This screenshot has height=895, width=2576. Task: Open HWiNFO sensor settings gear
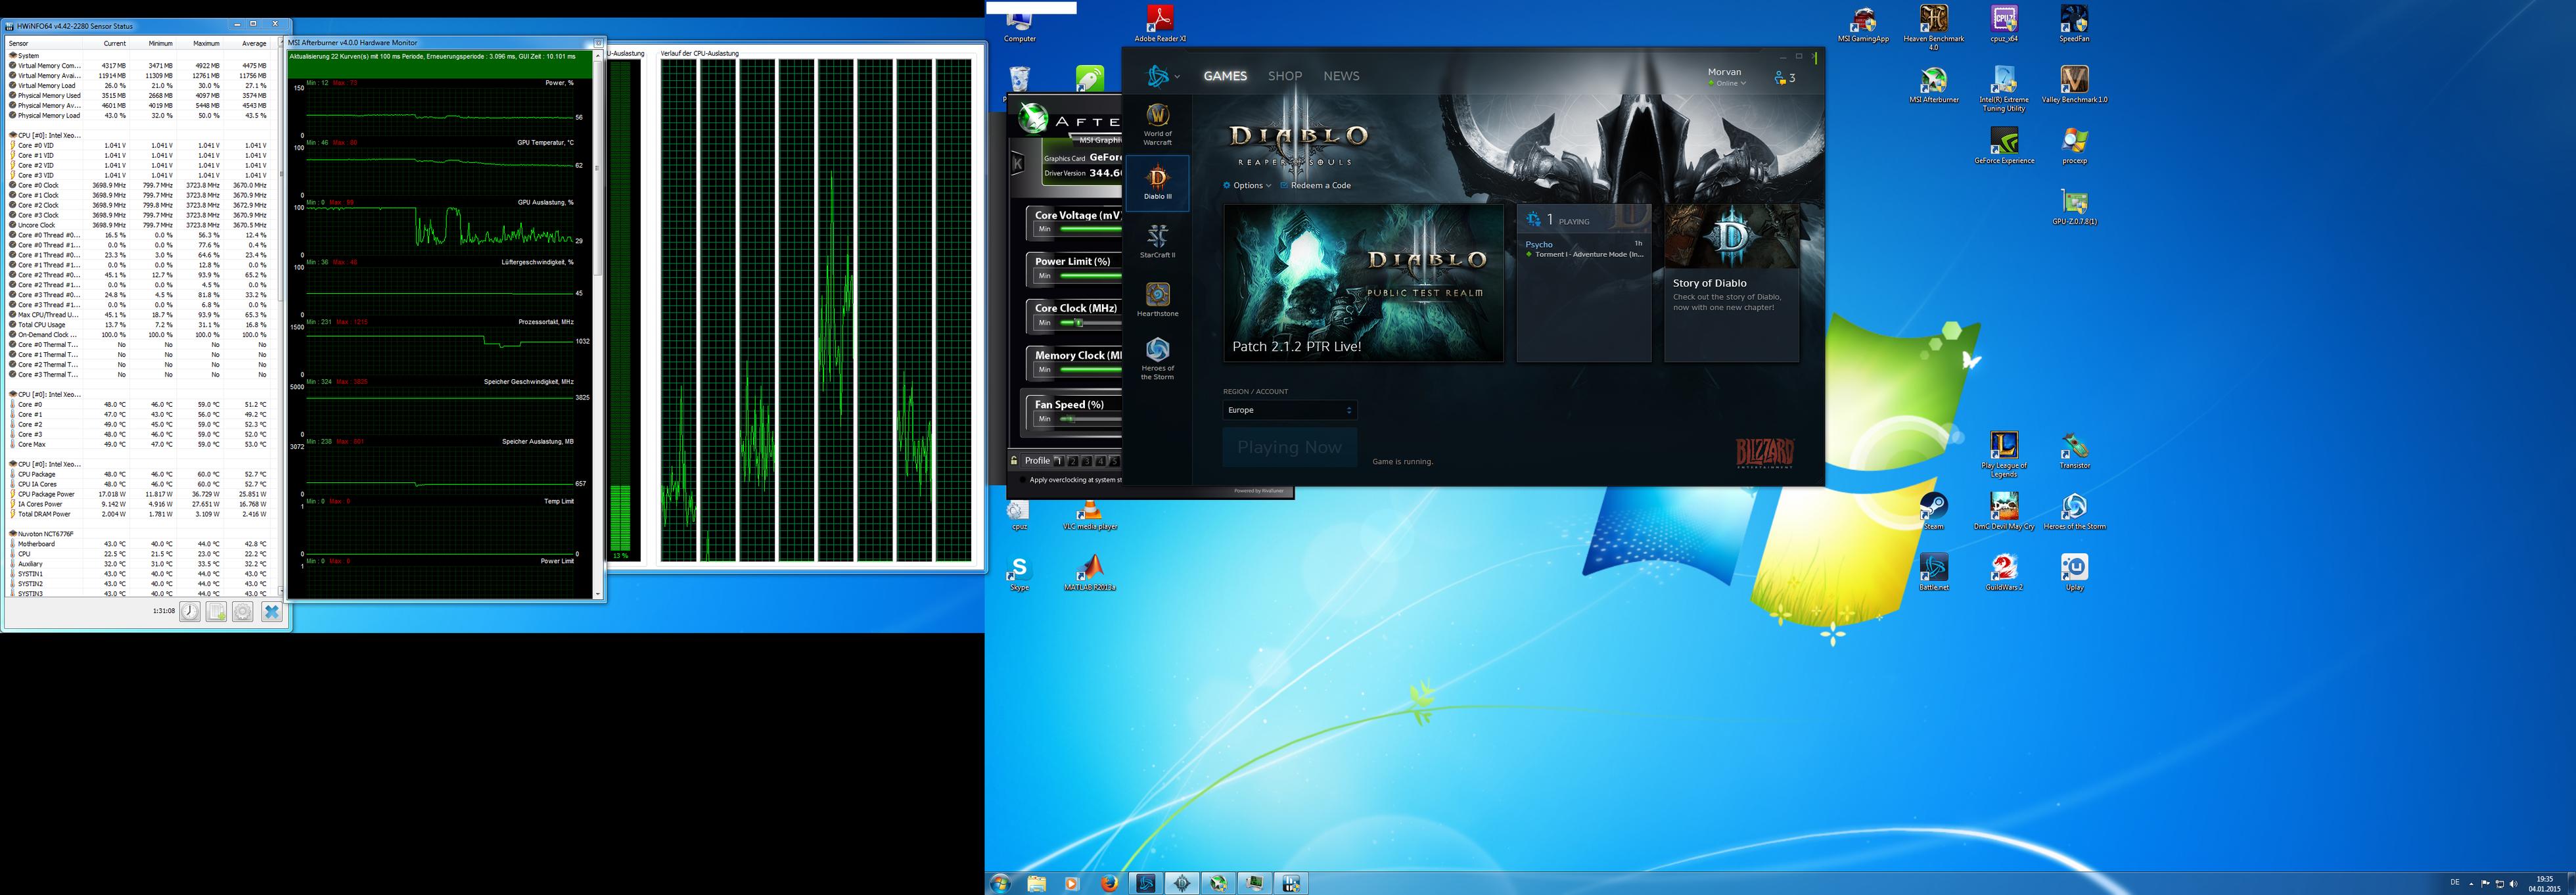[x=243, y=611]
